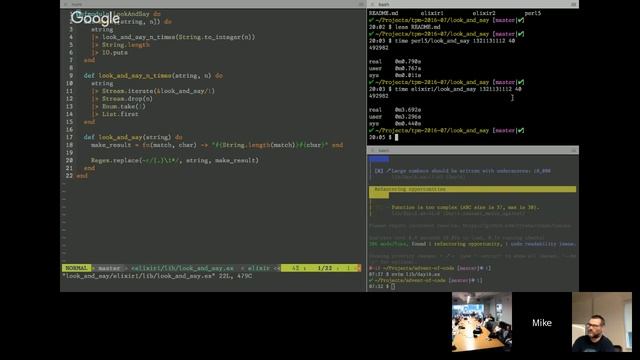Click the Regex.replace line in the editor
This screenshot has width=640, height=360.
coord(175,160)
